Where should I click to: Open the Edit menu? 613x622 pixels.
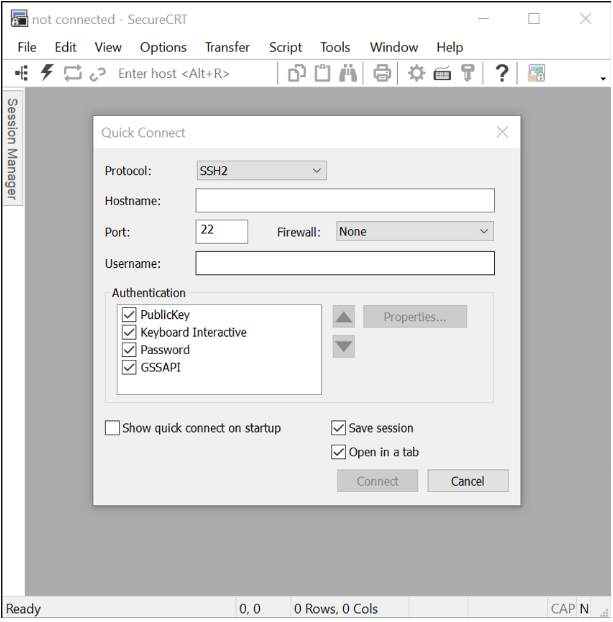pyautogui.click(x=65, y=47)
